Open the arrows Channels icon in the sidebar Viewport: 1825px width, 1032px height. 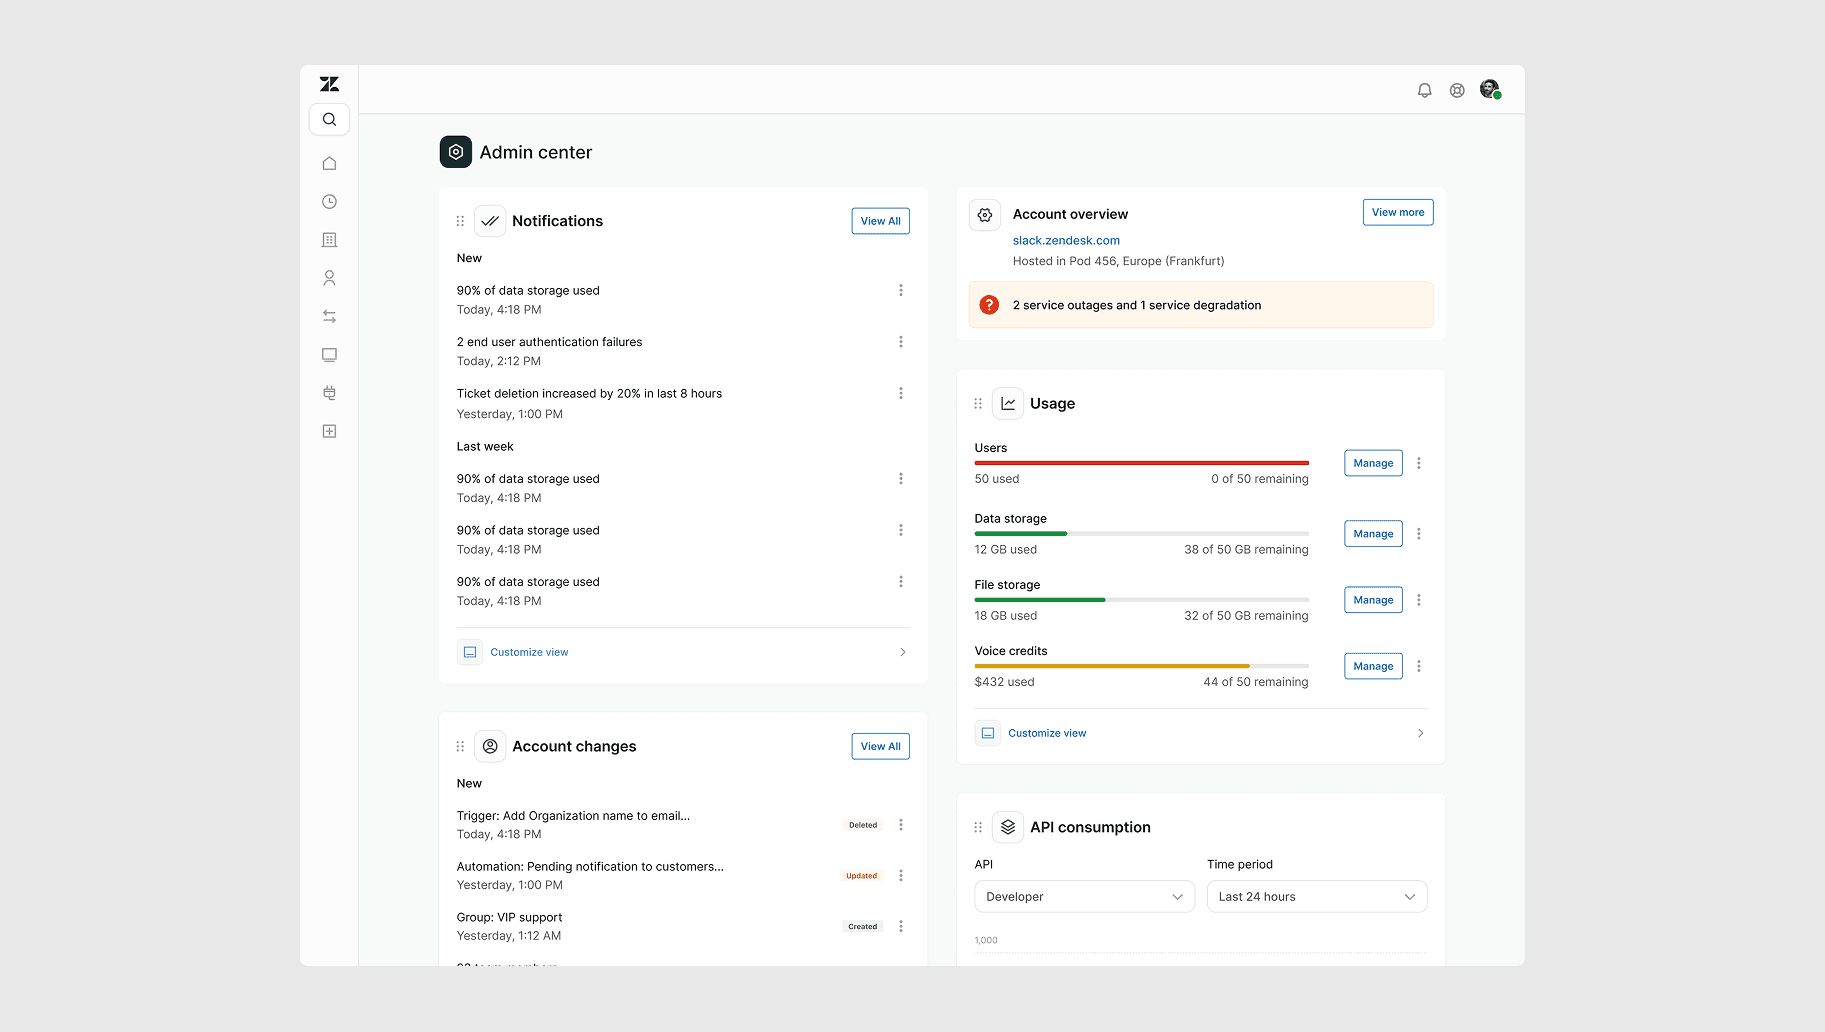pos(329,316)
